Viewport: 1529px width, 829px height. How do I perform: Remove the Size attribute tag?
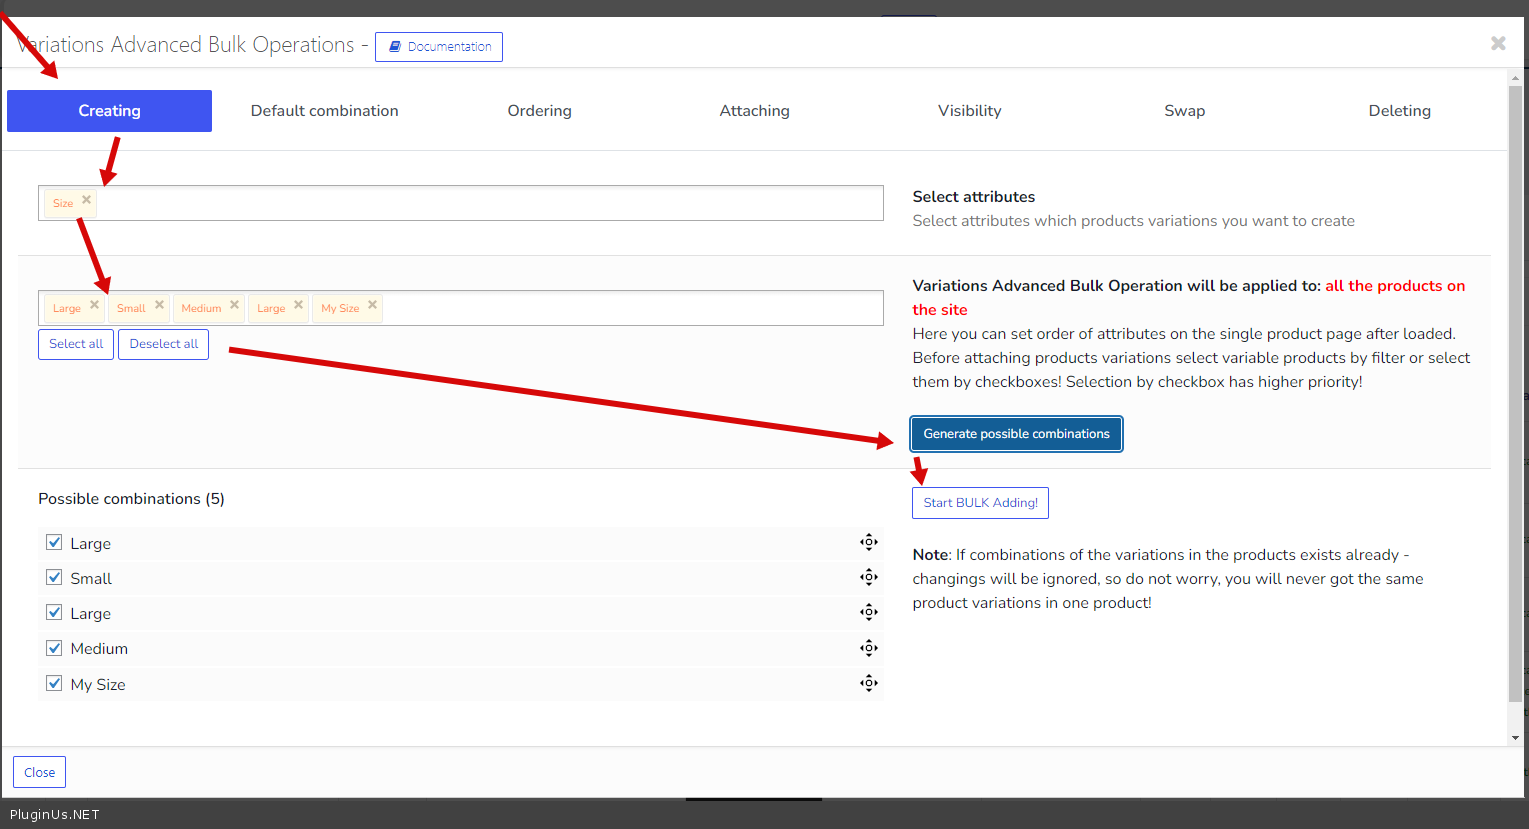tap(87, 200)
